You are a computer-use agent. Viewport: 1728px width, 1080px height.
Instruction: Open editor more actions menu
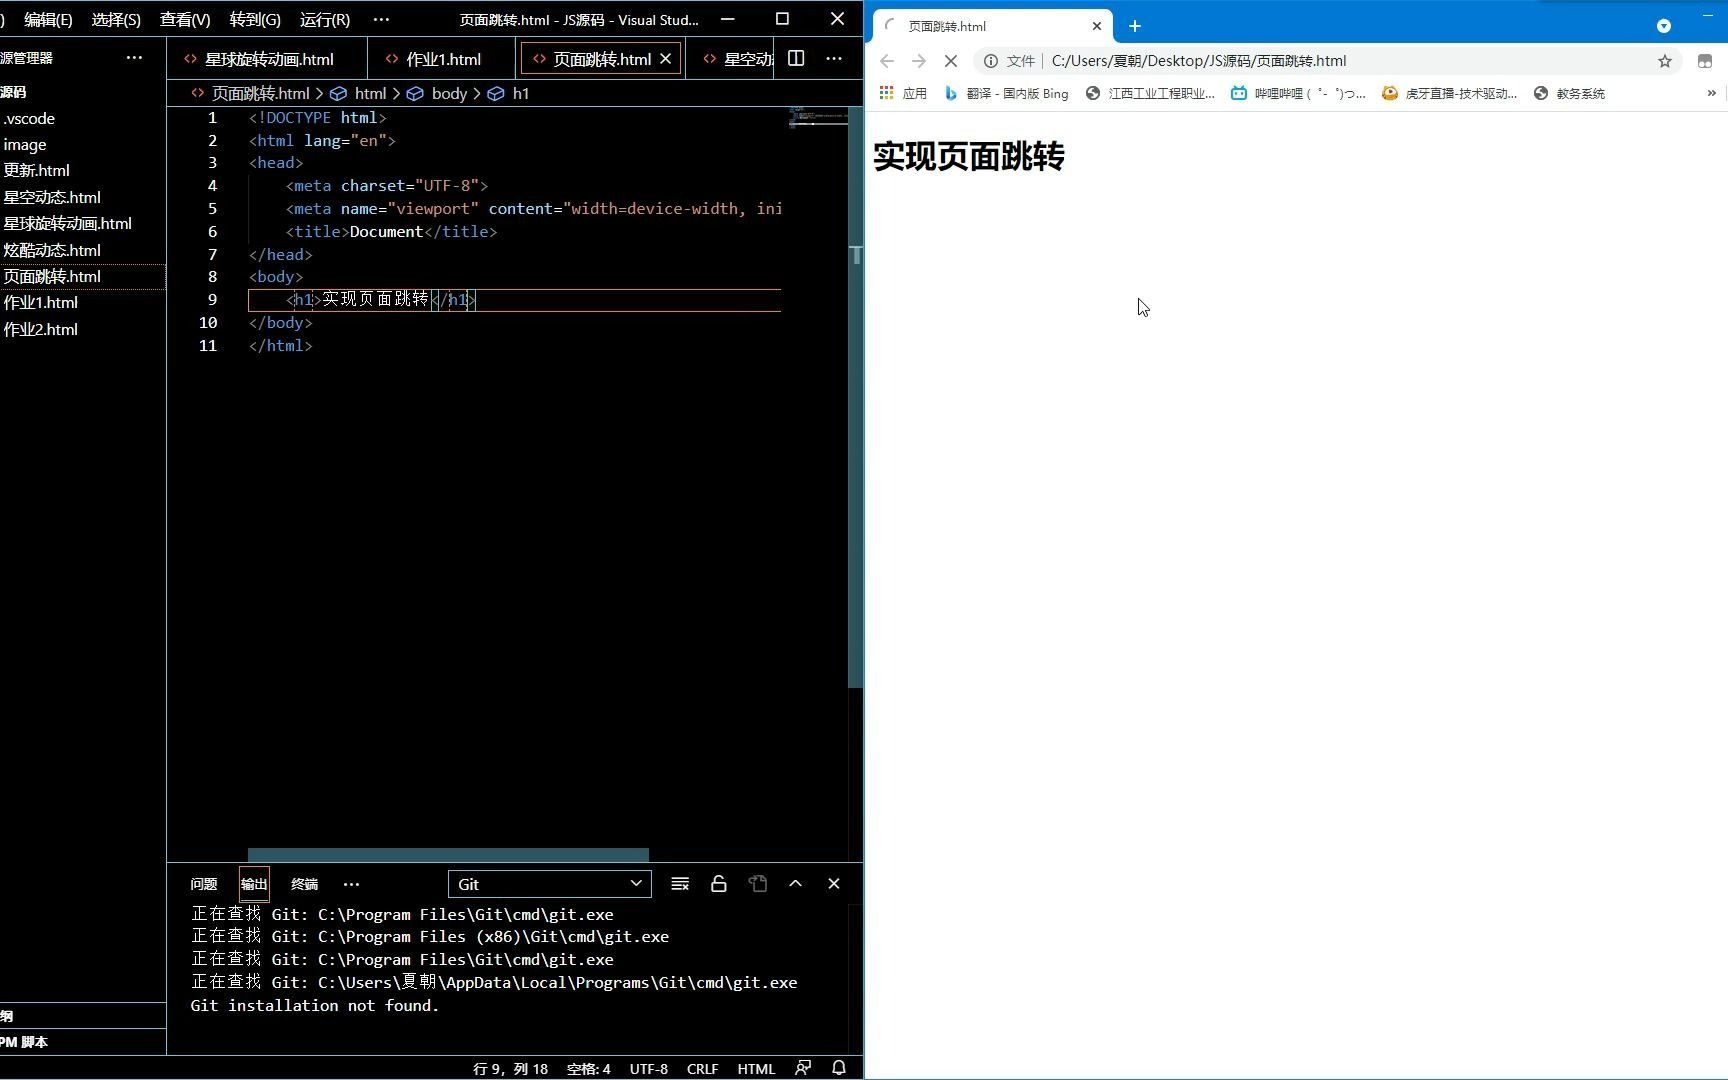click(x=834, y=59)
